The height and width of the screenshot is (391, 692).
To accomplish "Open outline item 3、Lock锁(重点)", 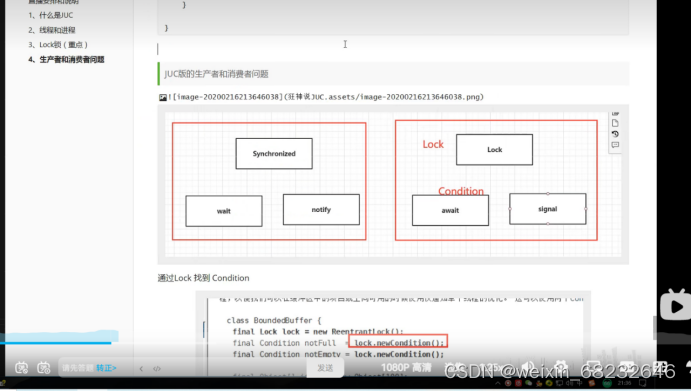I will (x=58, y=45).
